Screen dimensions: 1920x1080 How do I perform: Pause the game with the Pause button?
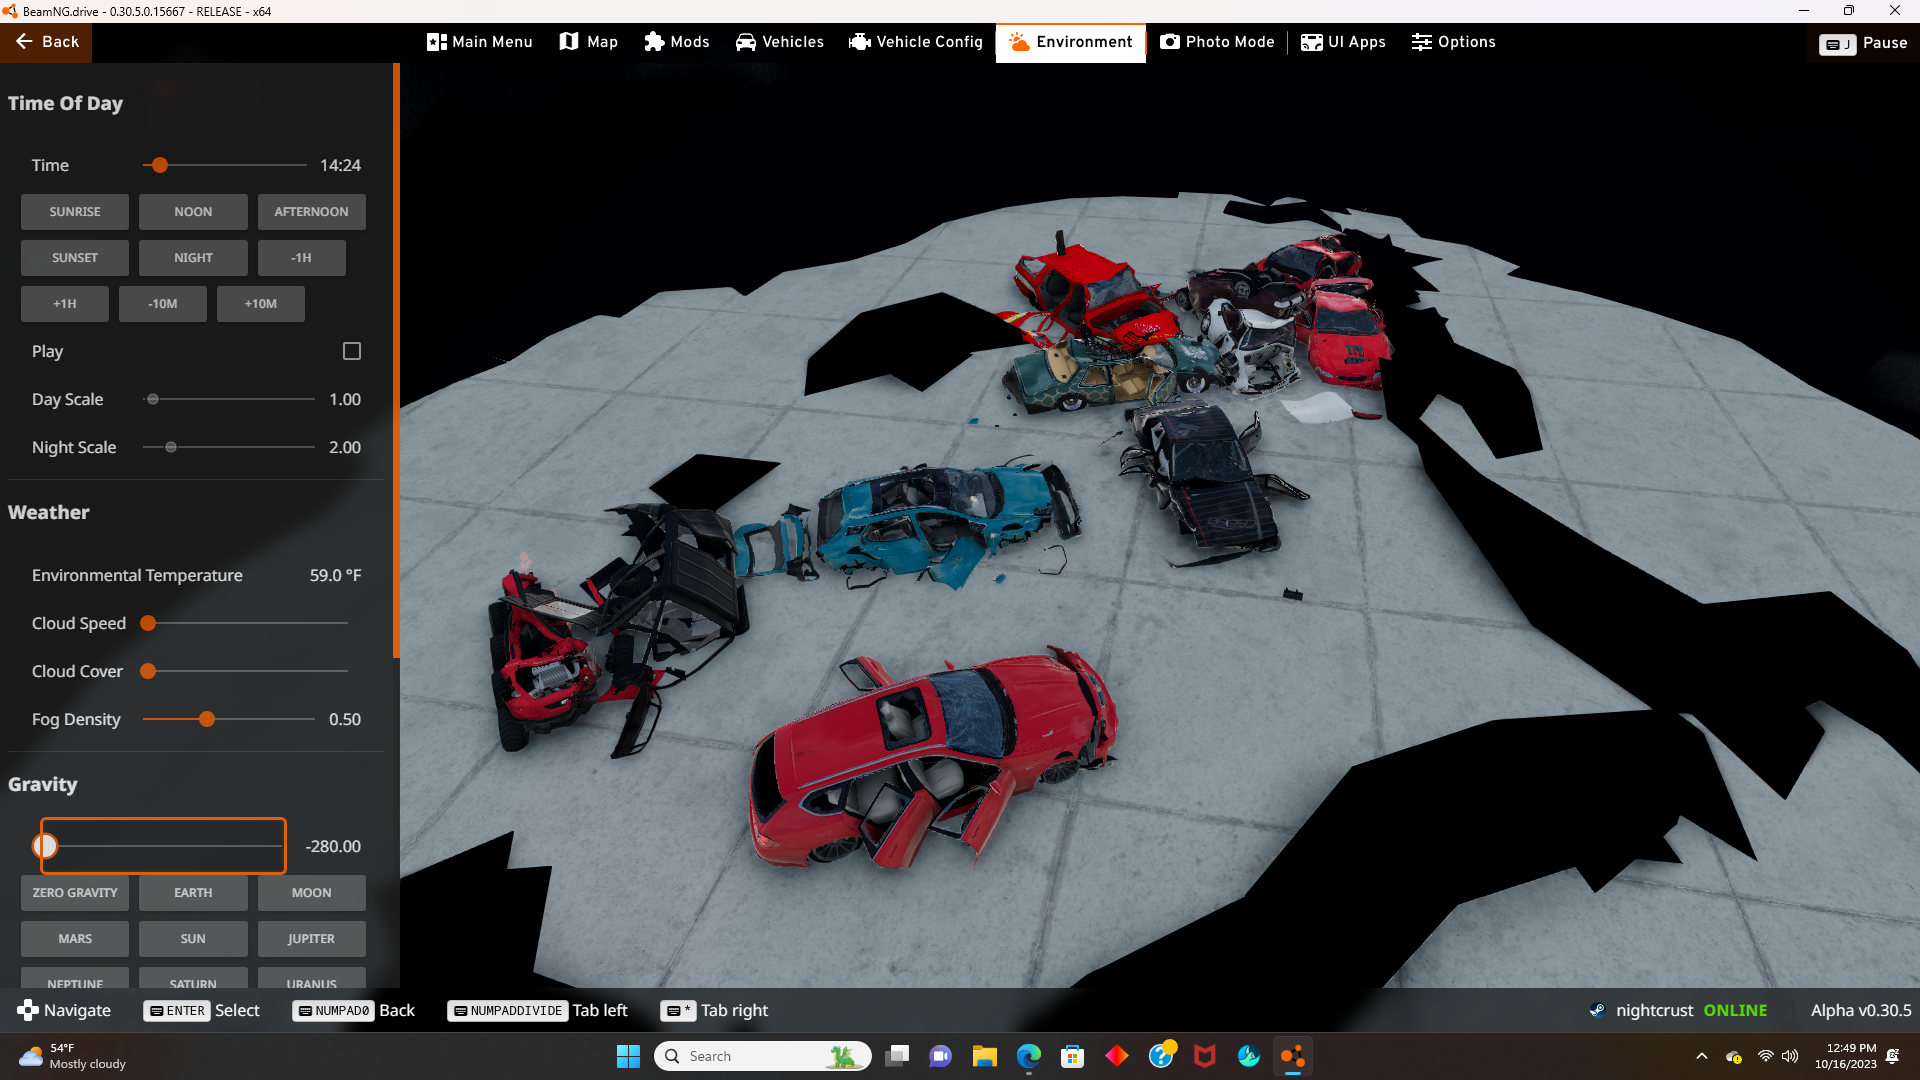point(1864,43)
